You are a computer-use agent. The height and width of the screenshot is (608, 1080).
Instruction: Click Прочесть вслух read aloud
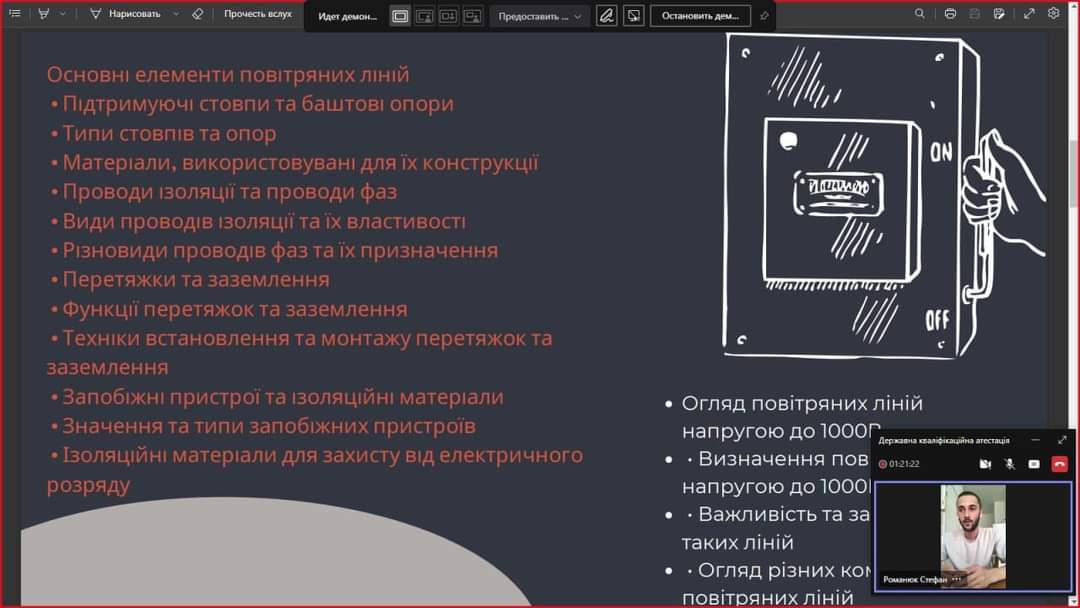click(x=258, y=14)
